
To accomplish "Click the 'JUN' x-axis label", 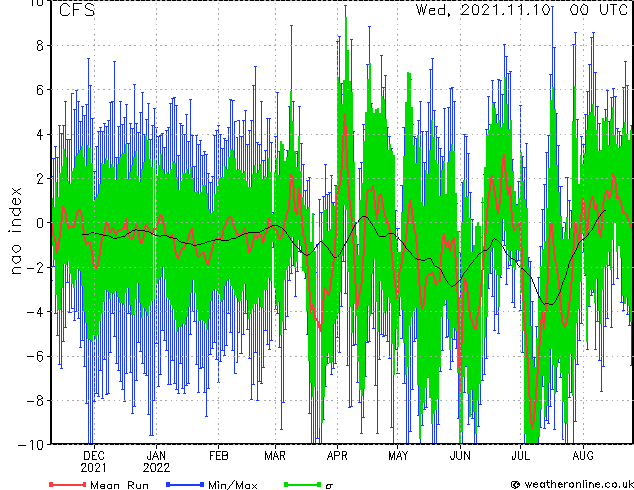I will (460, 456).
